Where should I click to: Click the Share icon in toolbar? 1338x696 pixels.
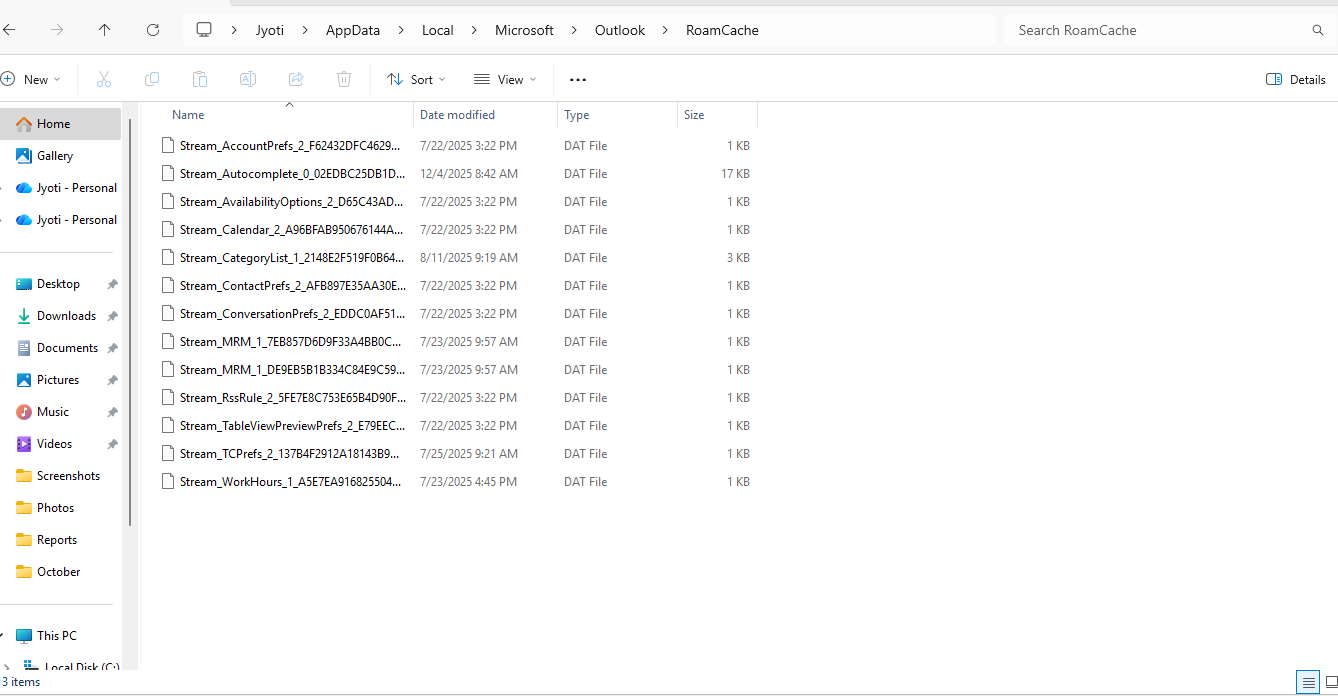pyautogui.click(x=296, y=79)
